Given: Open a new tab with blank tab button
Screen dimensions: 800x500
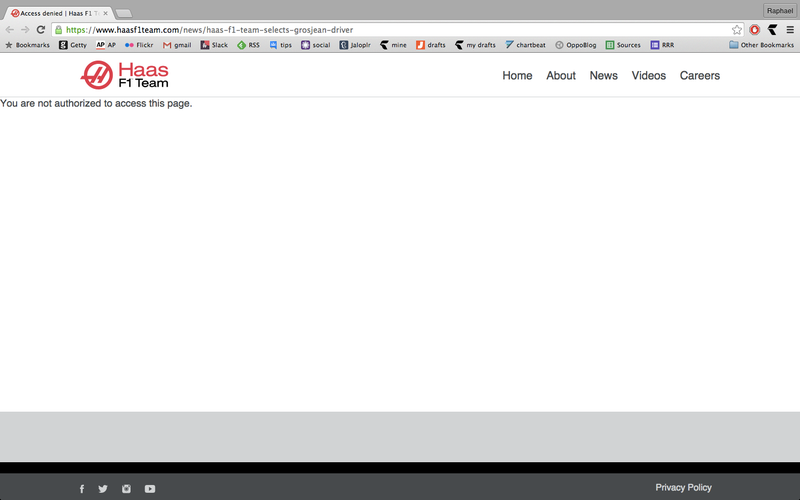Looking at the screenshot, I should (123, 13).
